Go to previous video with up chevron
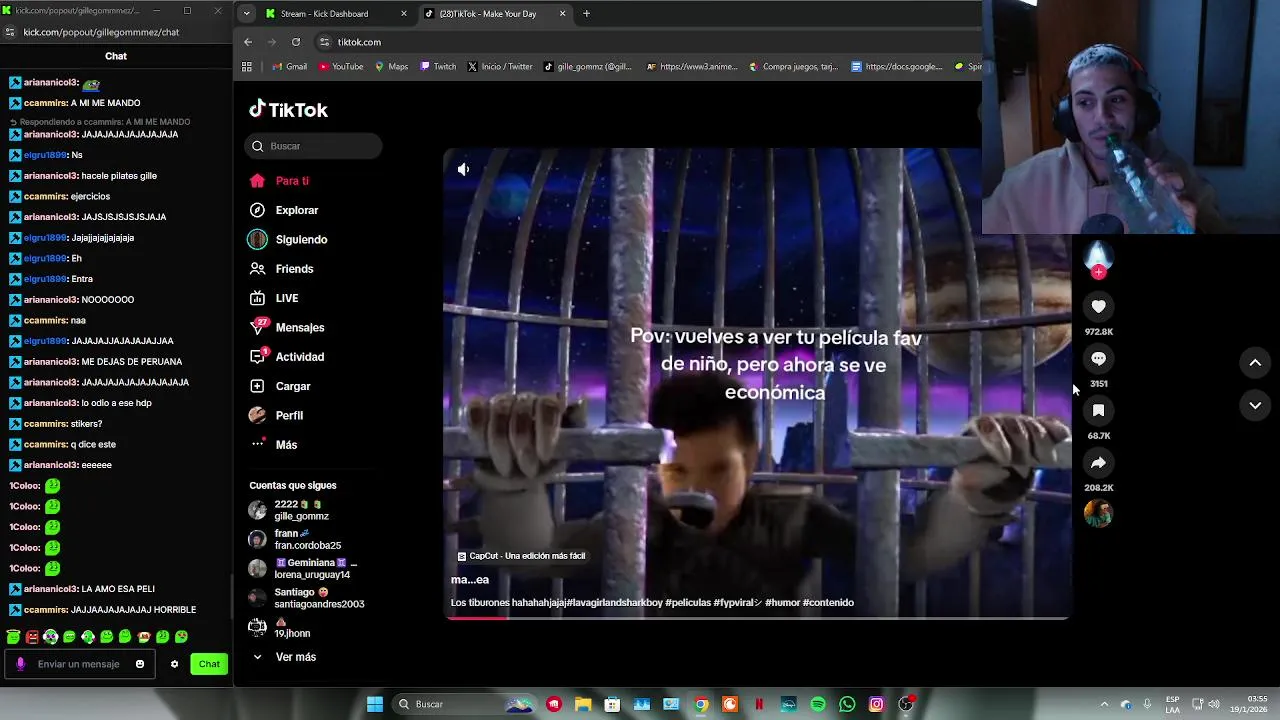Image resolution: width=1280 pixels, height=720 pixels. pos(1255,362)
